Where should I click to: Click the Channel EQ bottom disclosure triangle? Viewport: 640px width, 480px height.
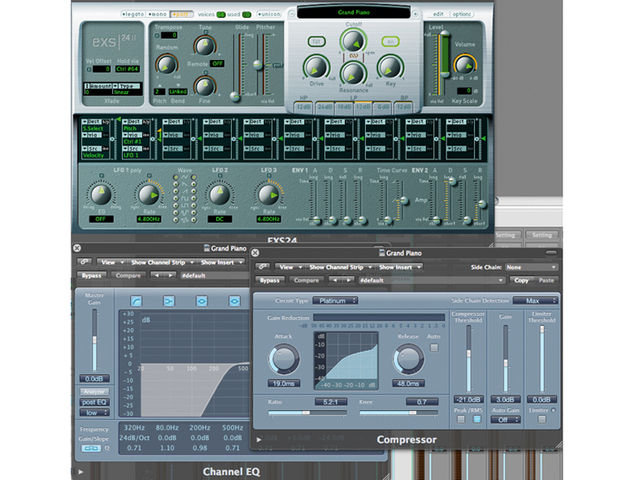80,472
